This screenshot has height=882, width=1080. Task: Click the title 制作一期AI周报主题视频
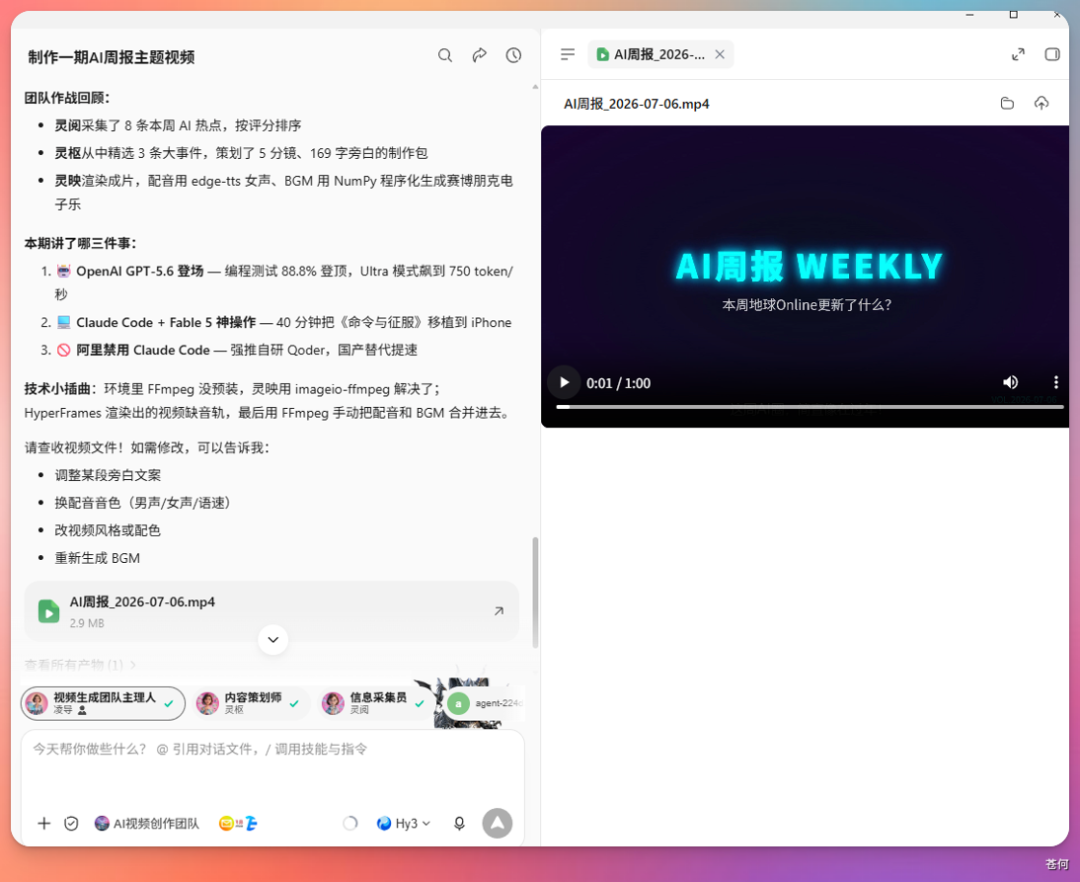click(x=111, y=57)
